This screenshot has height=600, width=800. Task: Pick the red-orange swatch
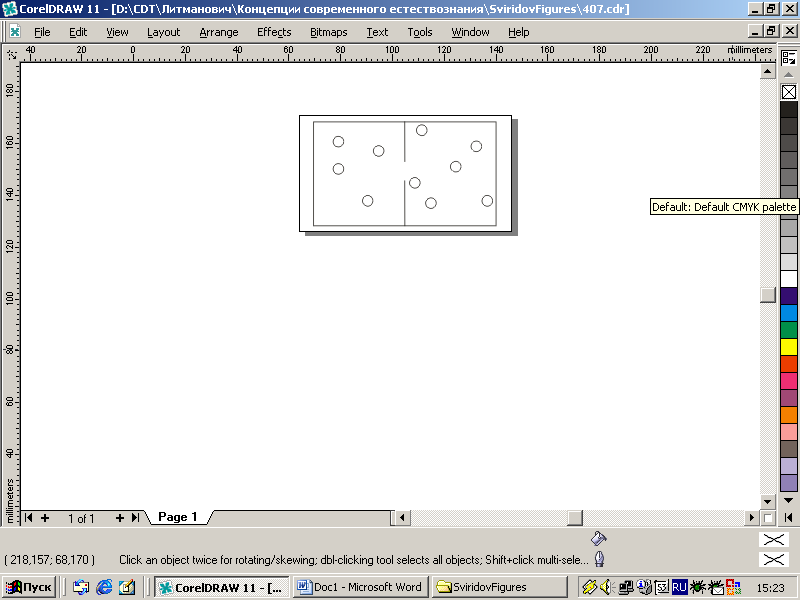(789, 363)
